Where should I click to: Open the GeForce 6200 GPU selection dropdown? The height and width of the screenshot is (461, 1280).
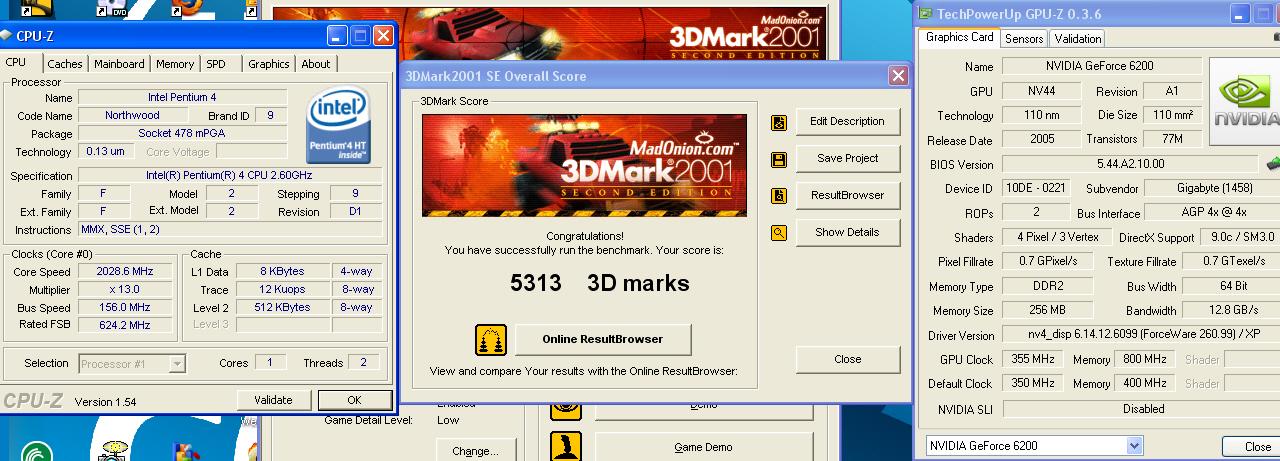[x=1134, y=446]
